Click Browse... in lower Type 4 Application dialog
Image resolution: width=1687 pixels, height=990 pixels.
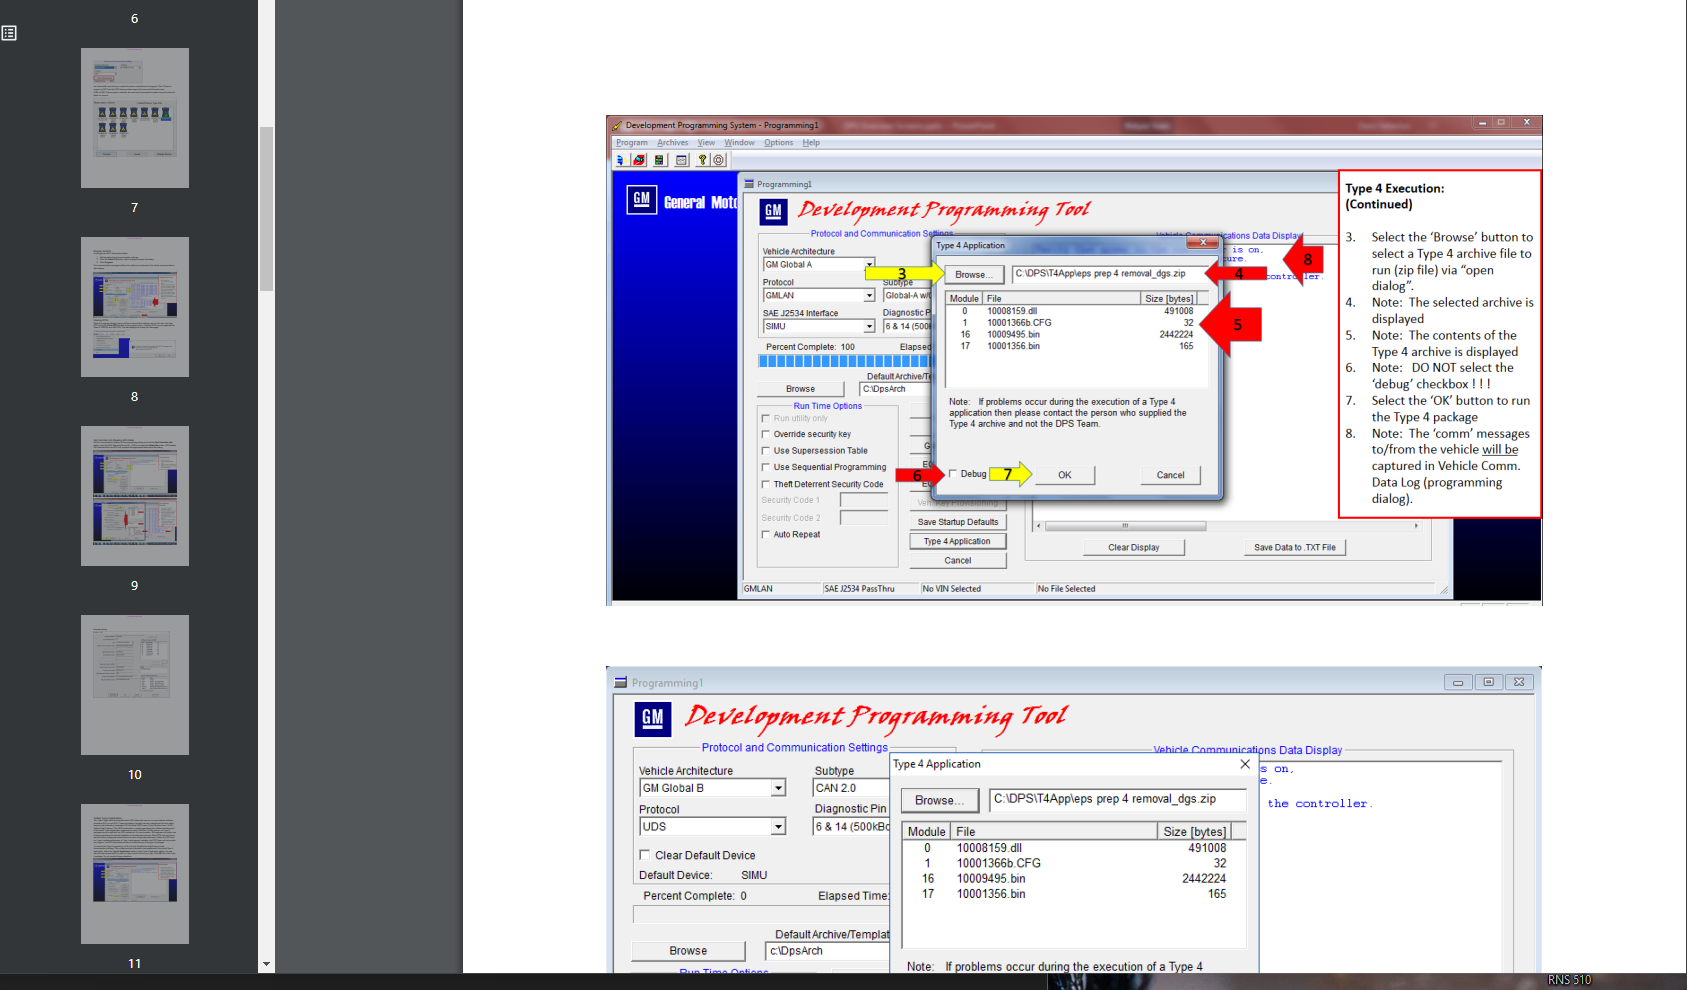(940, 800)
